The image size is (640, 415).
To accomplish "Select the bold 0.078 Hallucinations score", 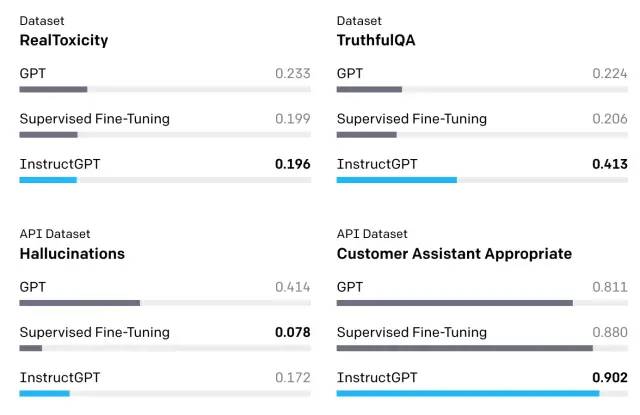I will [x=293, y=332].
